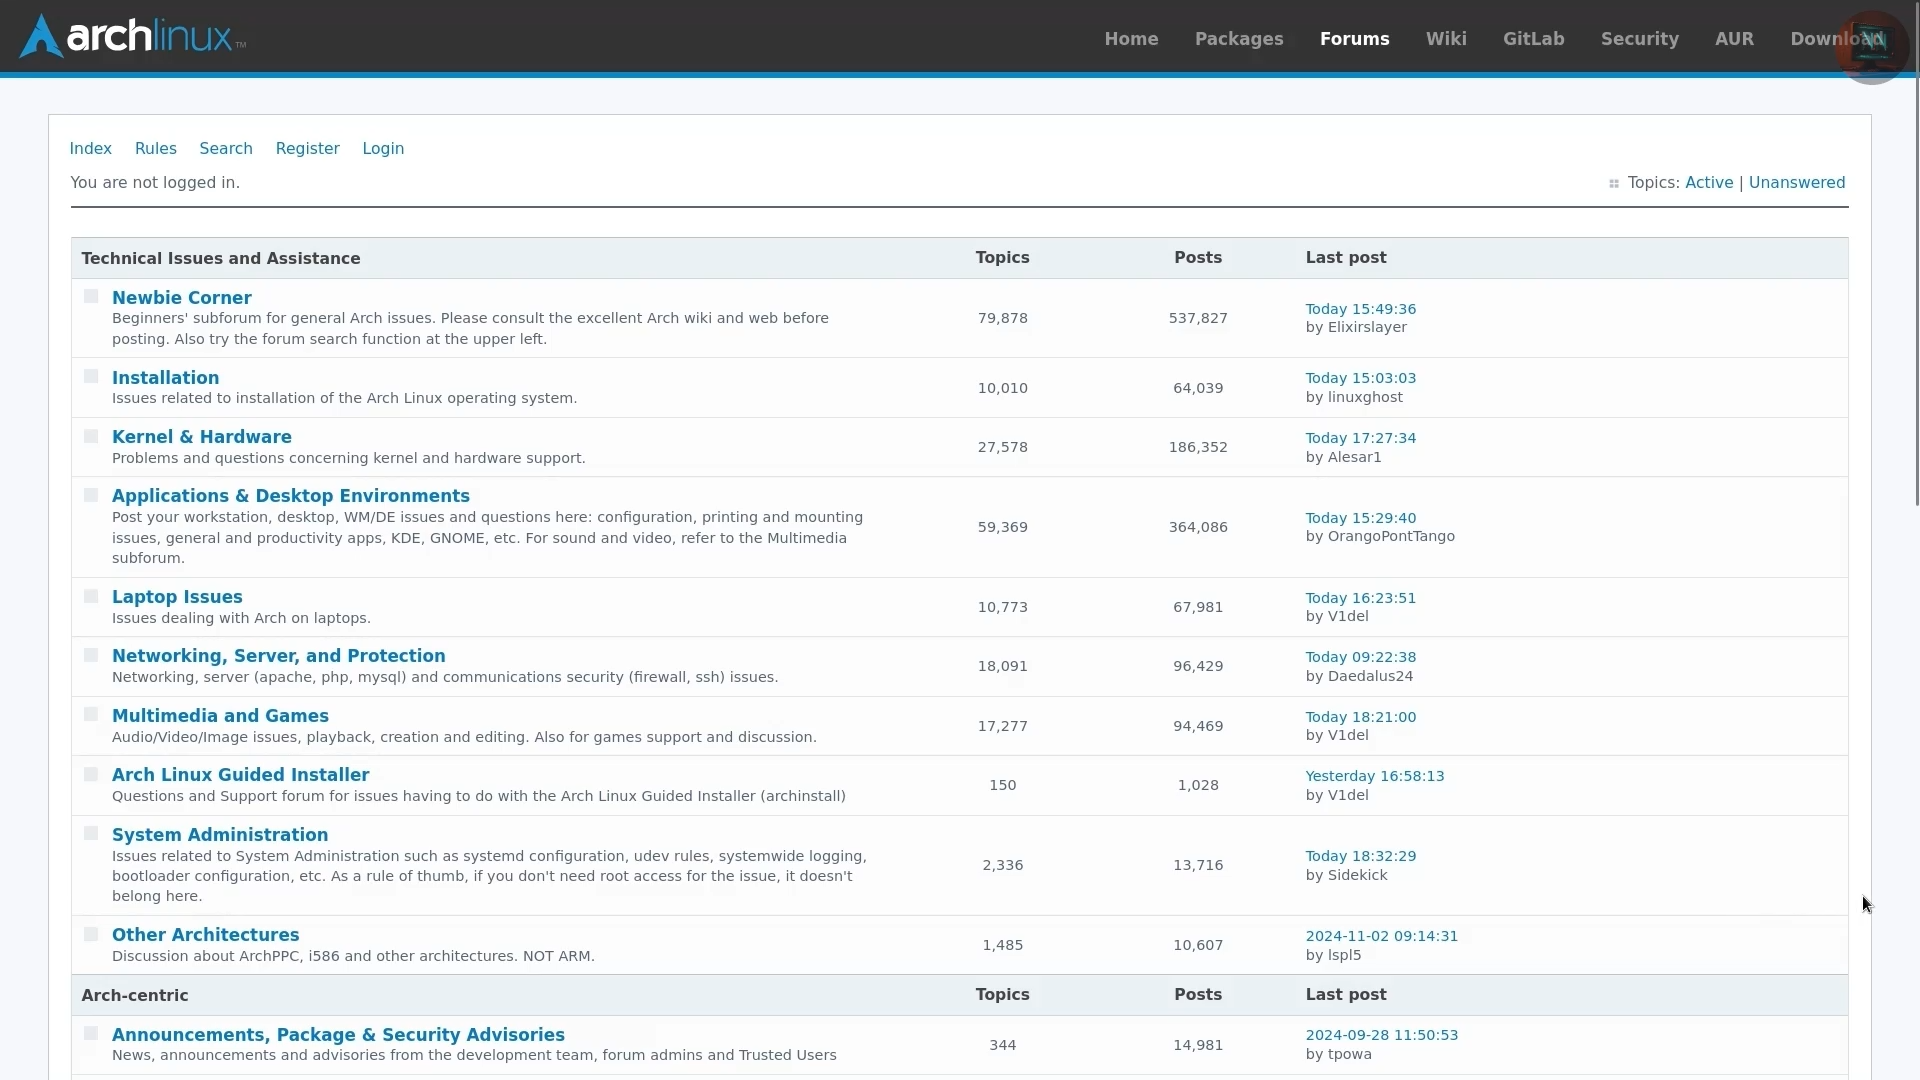The width and height of the screenshot is (1920, 1080).
Task: Open the Login page link
Action: click(382, 148)
